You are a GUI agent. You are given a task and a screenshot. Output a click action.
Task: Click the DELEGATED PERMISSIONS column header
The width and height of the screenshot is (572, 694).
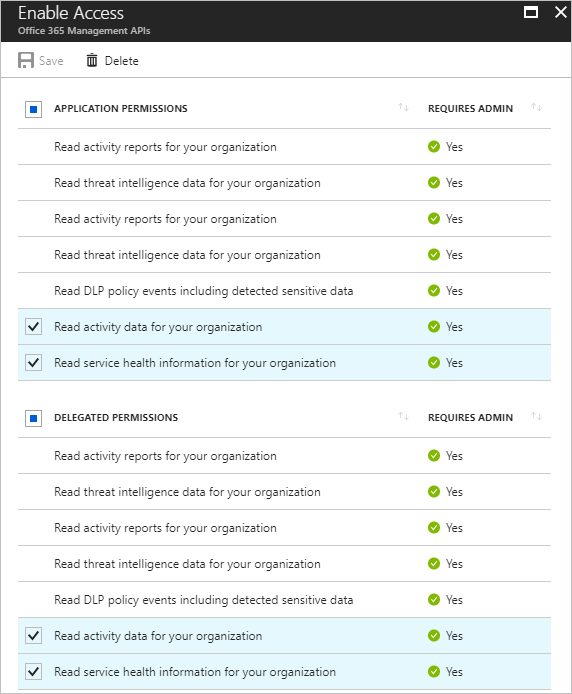click(116, 417)
